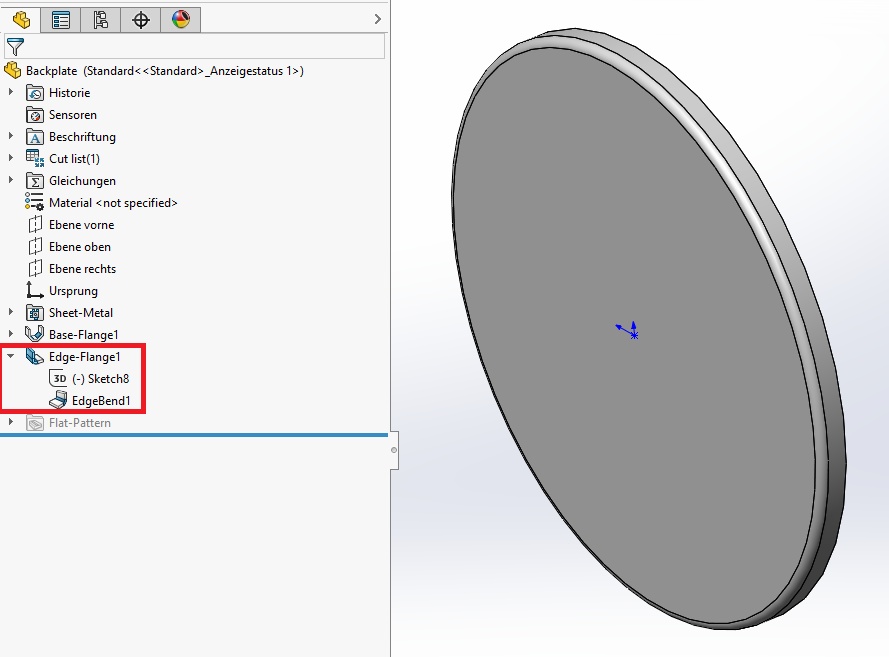Click the Ursprung origin icon

[34, 290]
